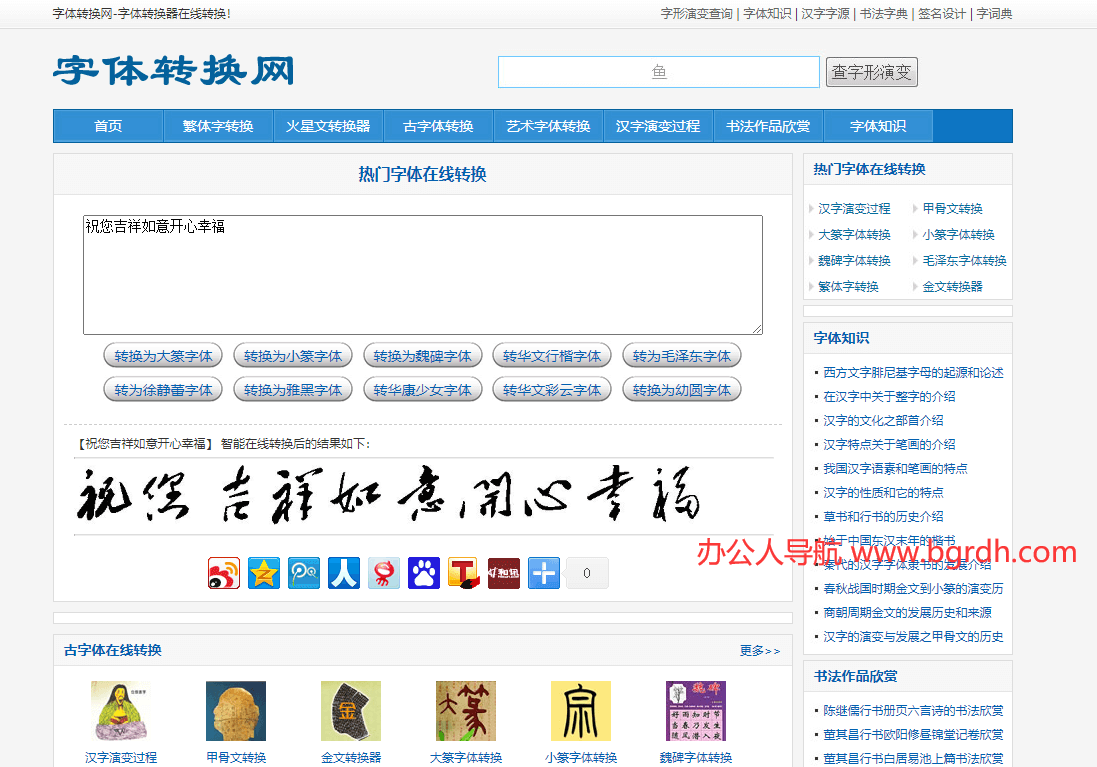Switch to the 繁体字转换 navigation tab
The width and height of the screenshot is (1097, 767).
[218, 126]
